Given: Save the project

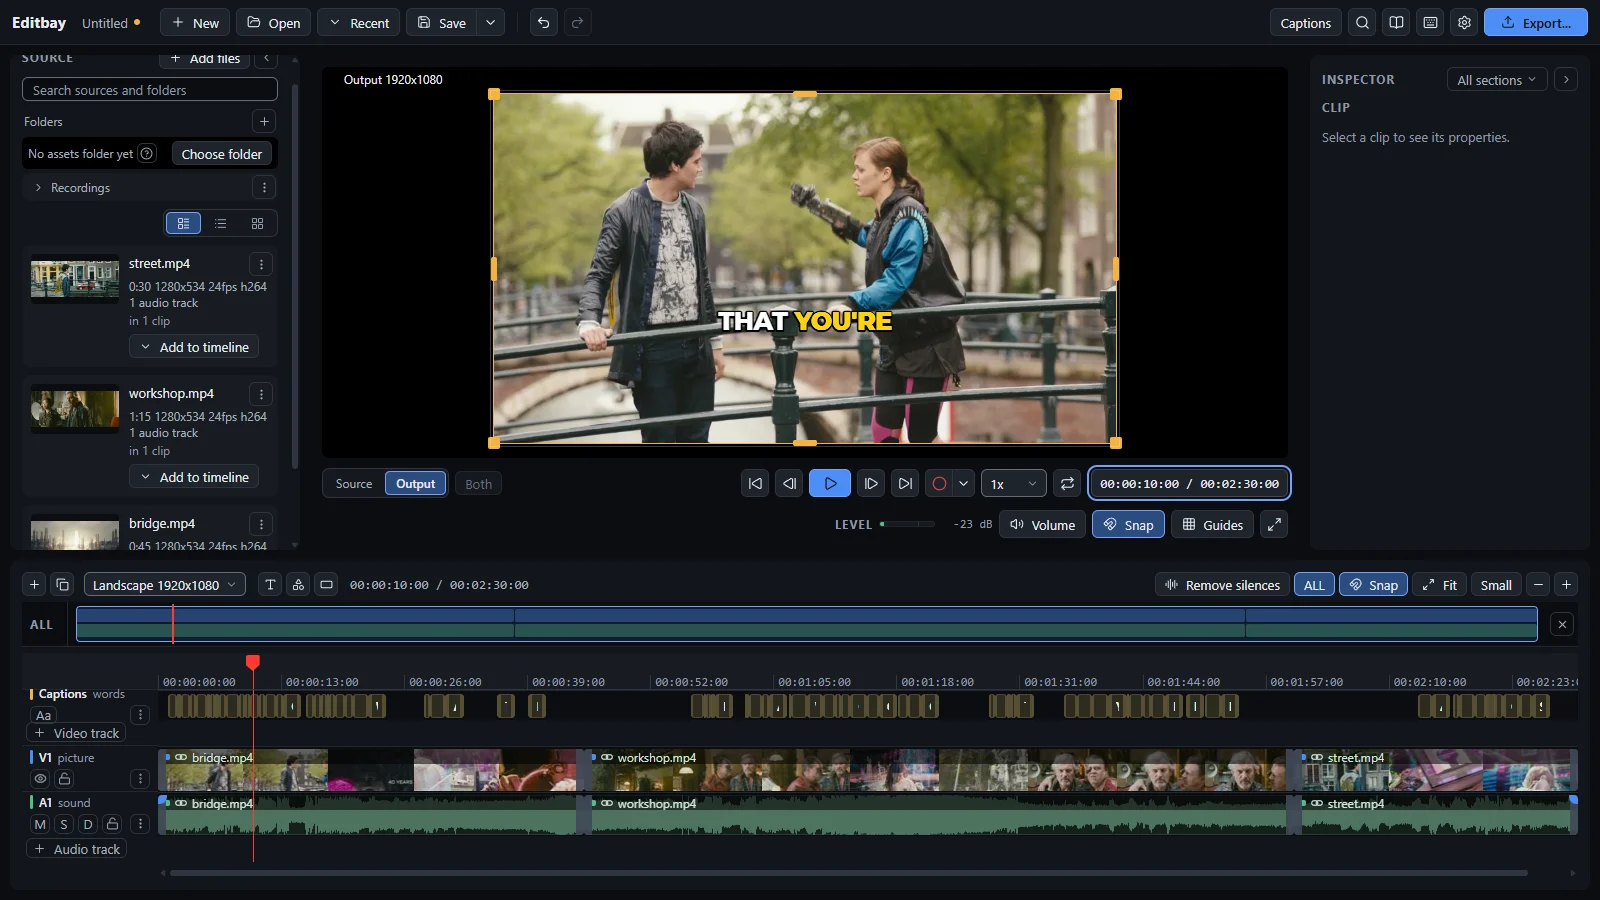Looking at the screenshot, I should (x=442, y=23).
